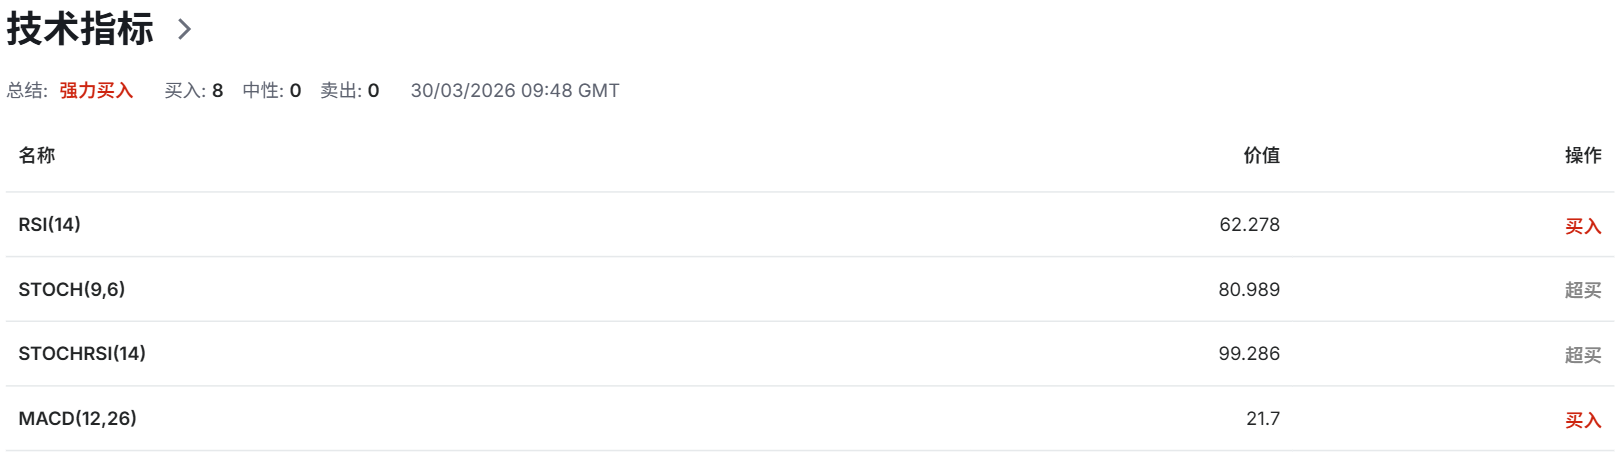Click the 操作 column header
The image size is (1618, 456).
pos(1583,155)
